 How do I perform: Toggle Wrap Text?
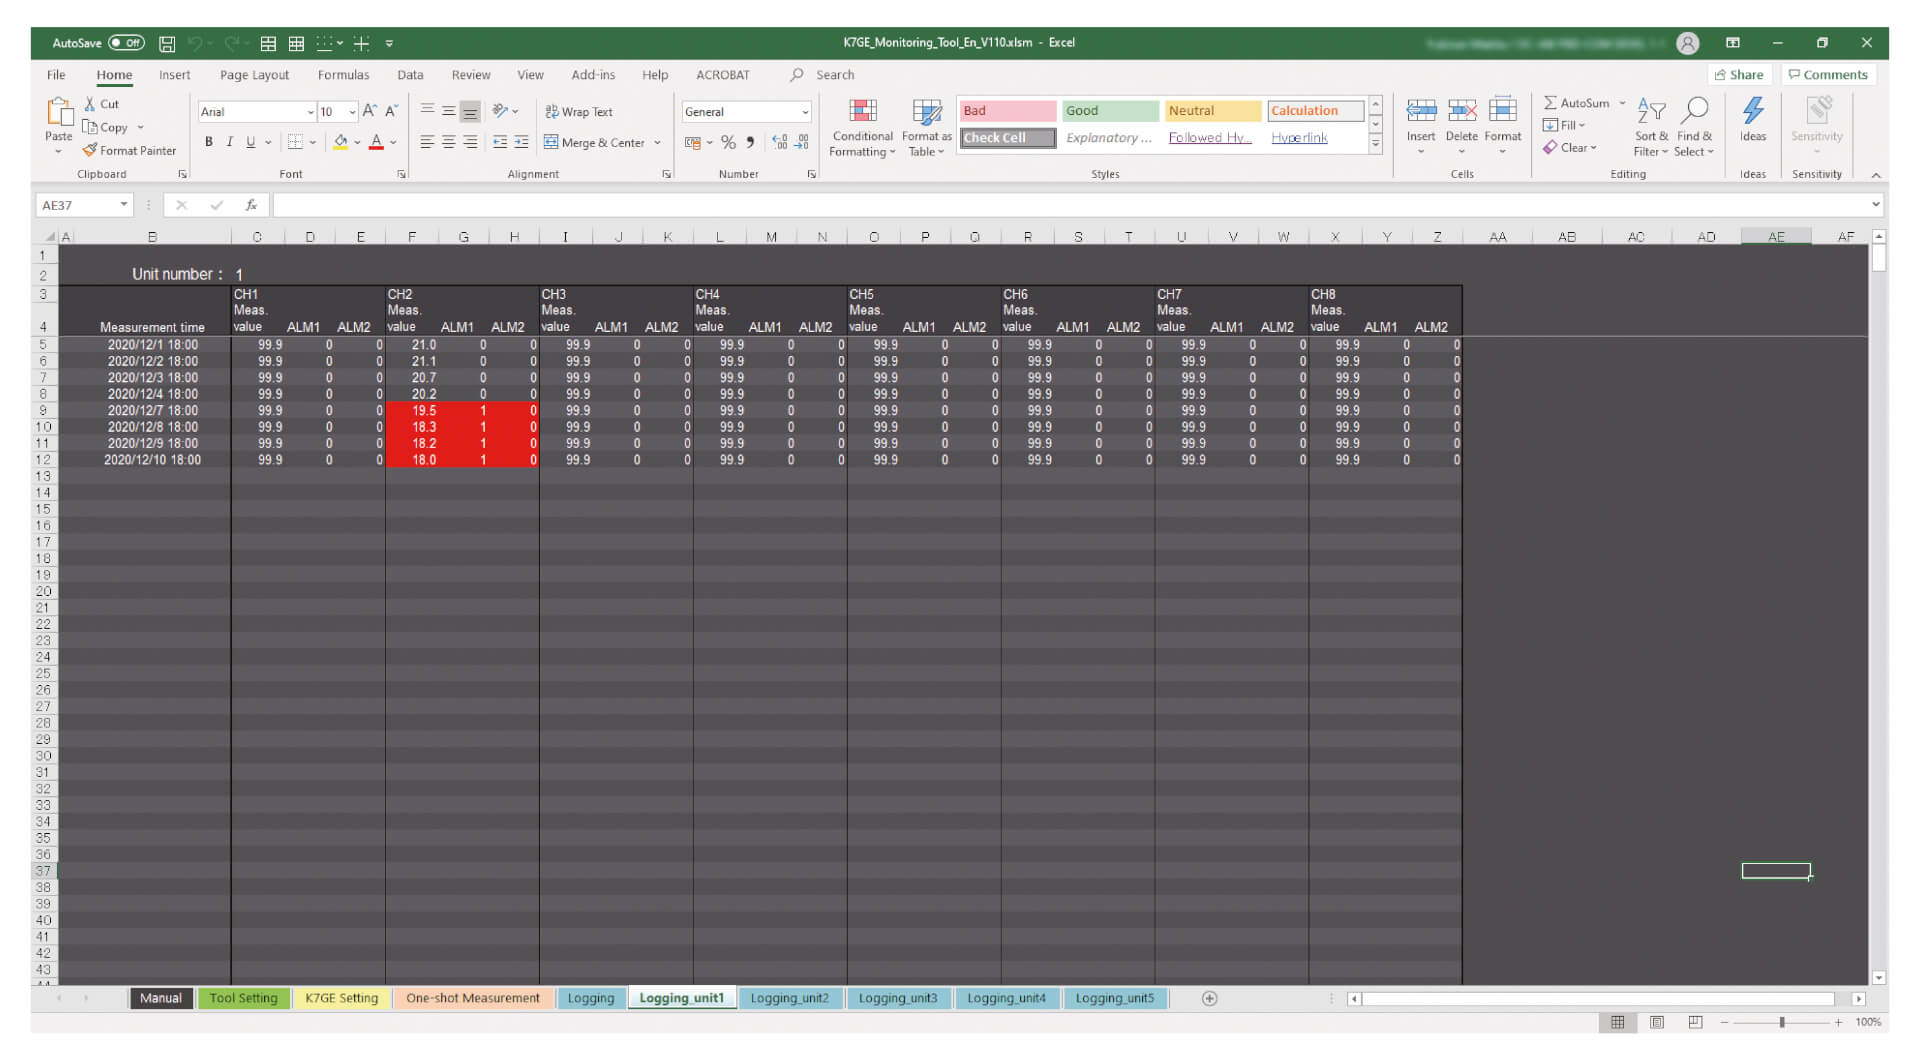point(579,112)
